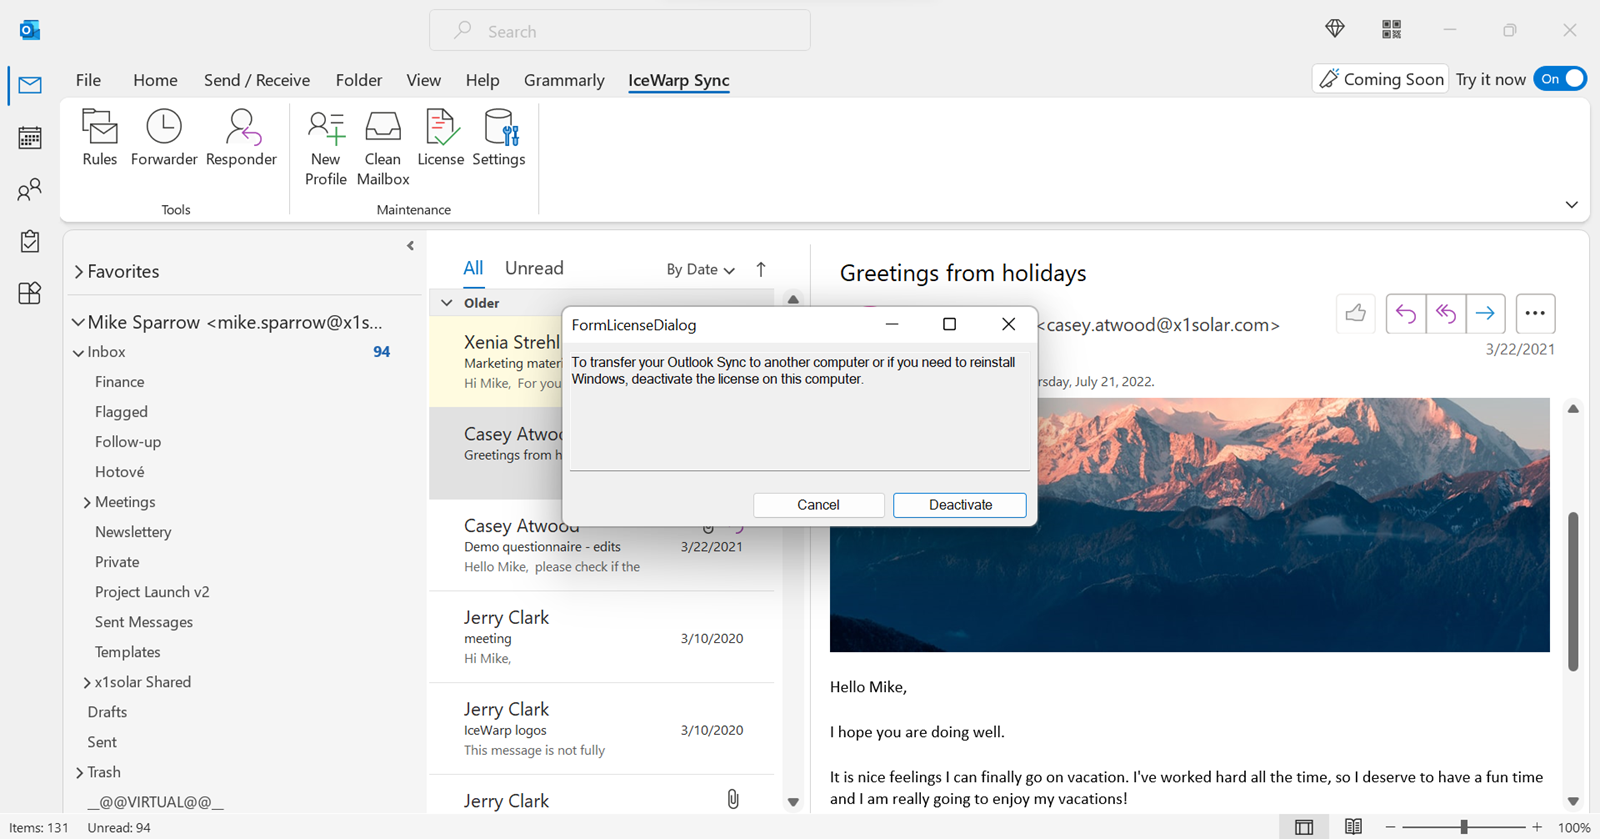1600x839 pixels.
Task: Expand the Meetings folder
Action: 87,502
